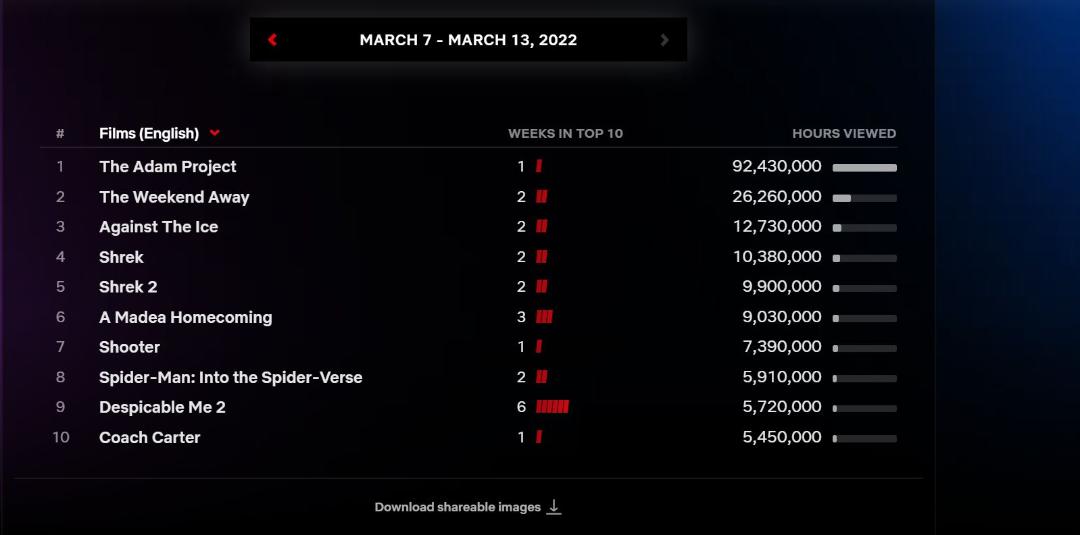1080x535 pixels.
Task: Open the Coach Carter entry
Action: 149,437
